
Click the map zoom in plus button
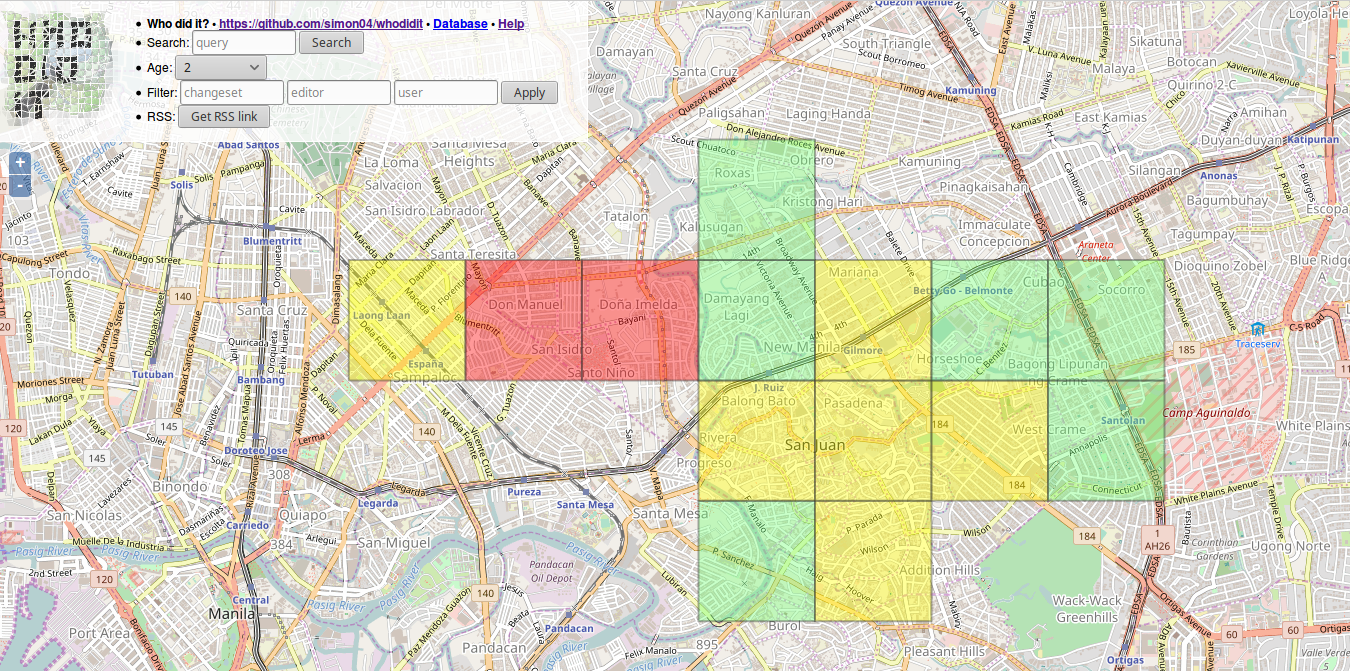20,162
